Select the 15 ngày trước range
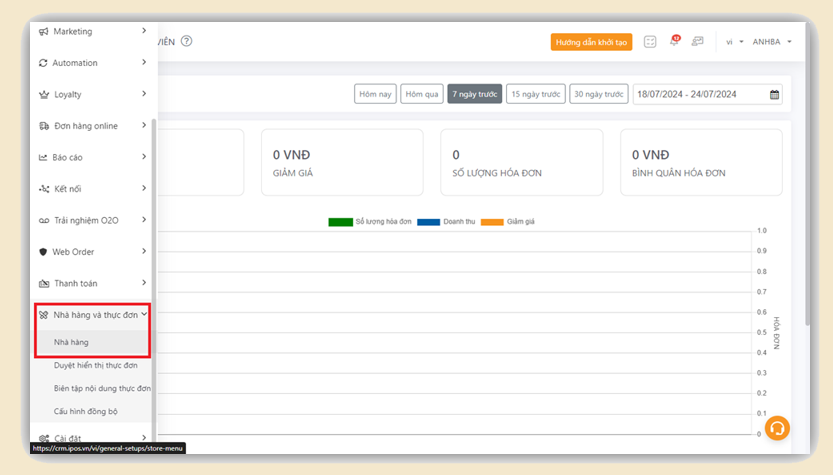Screen dimensions: 833x475 pos(535,95)
